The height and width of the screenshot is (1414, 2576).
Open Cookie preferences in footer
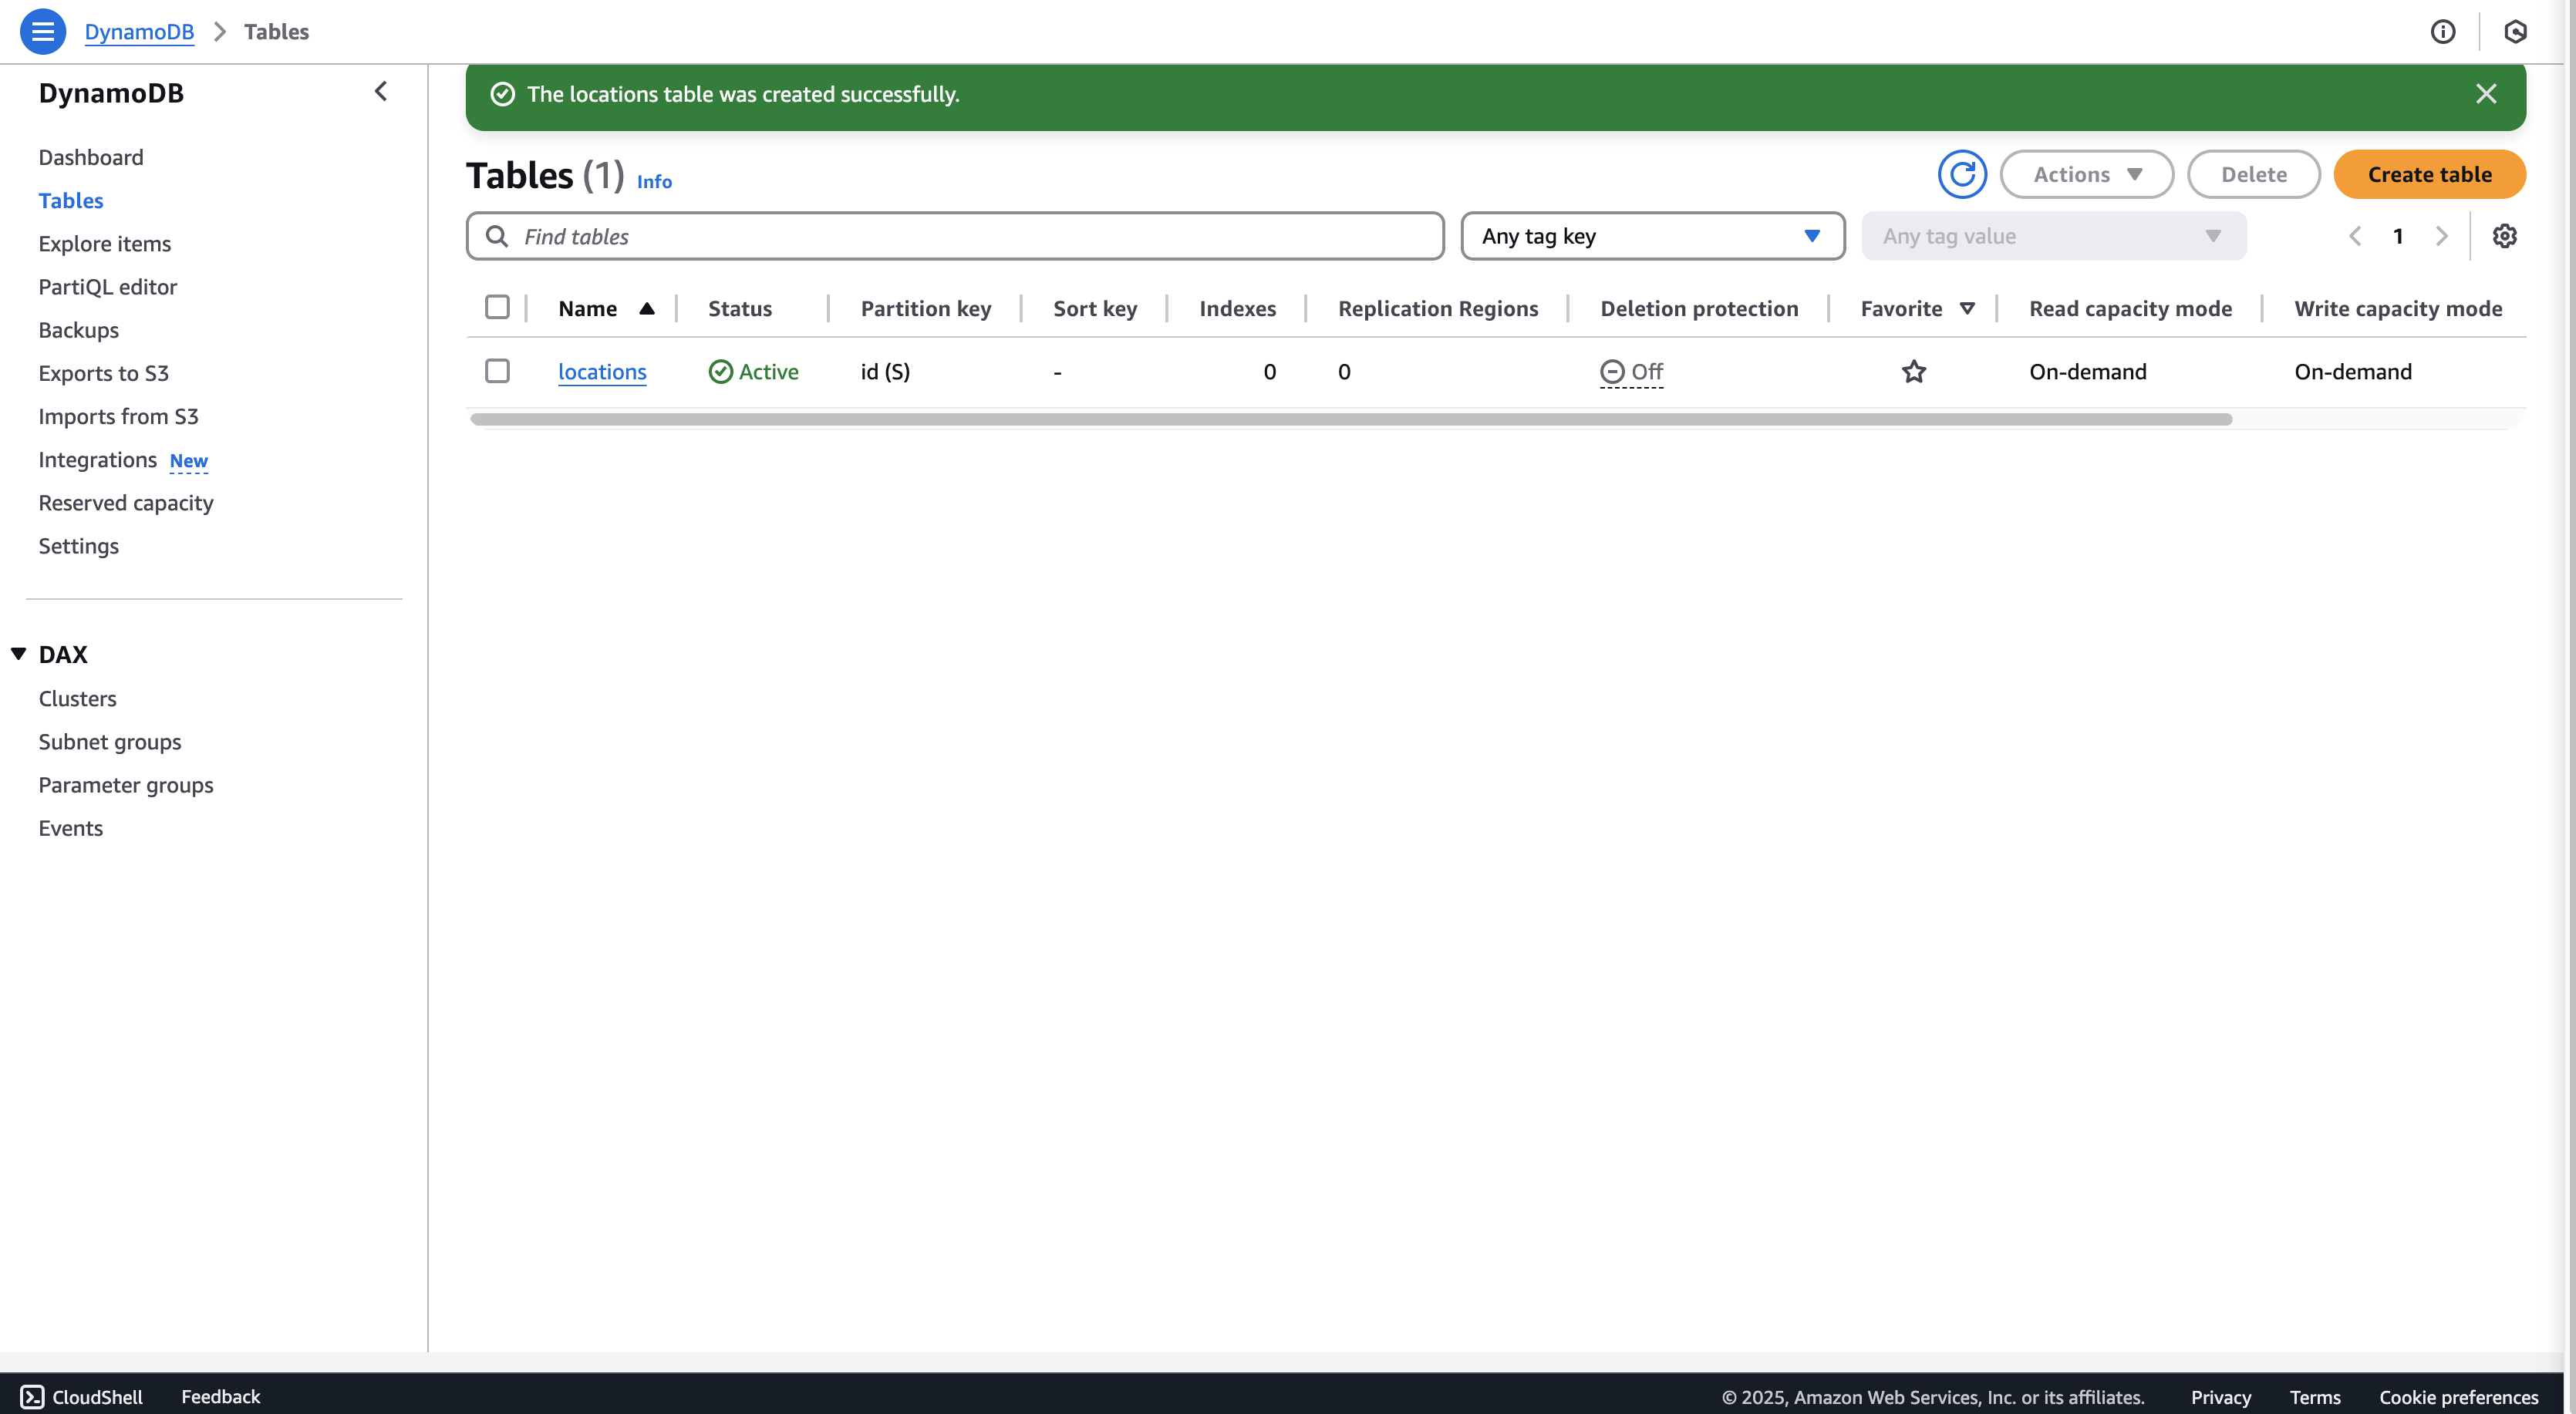[x=2458, y=1397]
